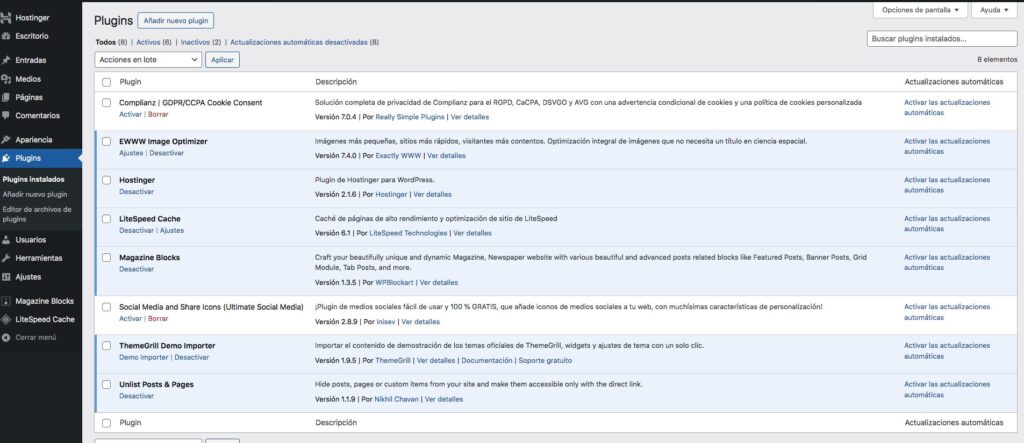Click the Comentarios speech bubble icon
This screenshot has width=1024, height=443.
6,116
